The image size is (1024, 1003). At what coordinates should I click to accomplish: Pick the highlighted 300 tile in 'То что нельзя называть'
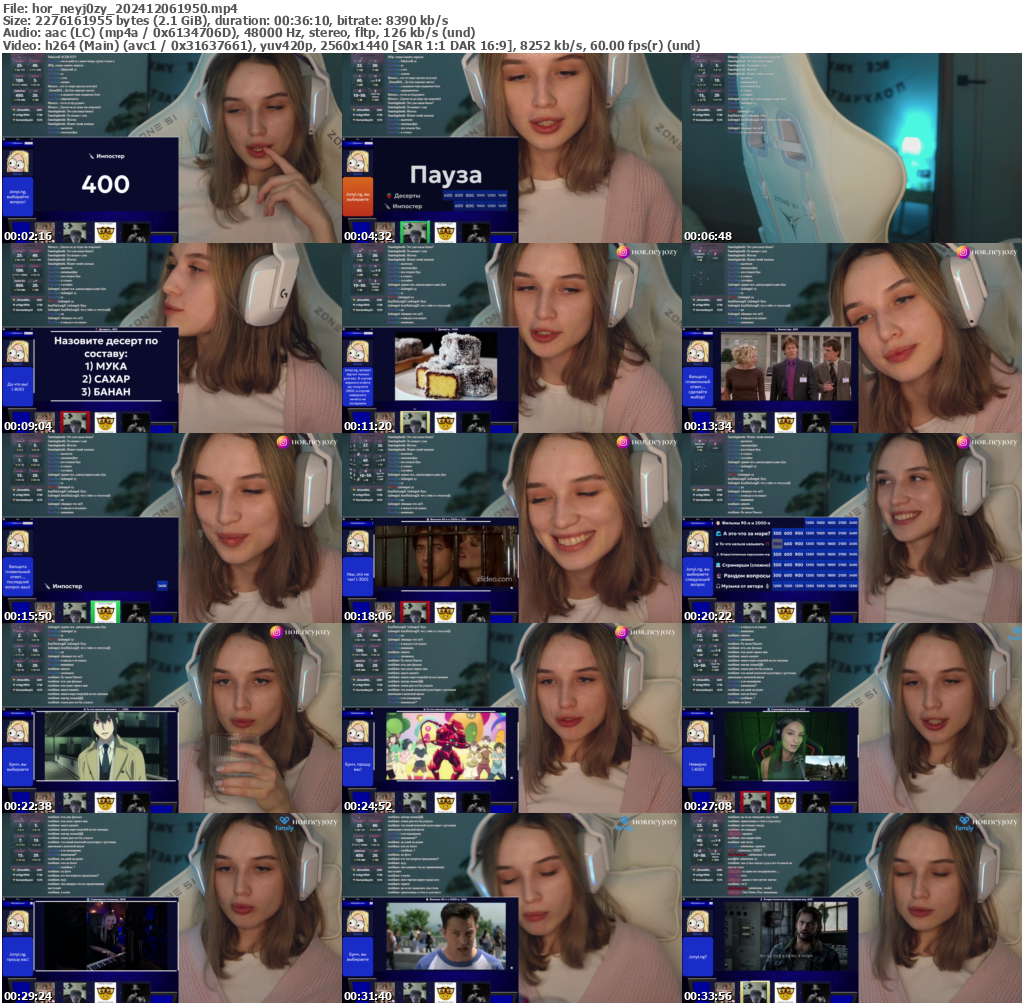pos(777,544)
